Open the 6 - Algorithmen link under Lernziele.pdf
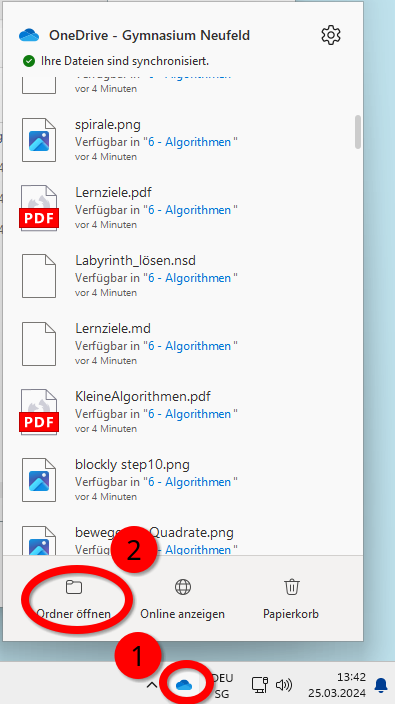This screenshot has height=704, width=395. coord(189,210)
